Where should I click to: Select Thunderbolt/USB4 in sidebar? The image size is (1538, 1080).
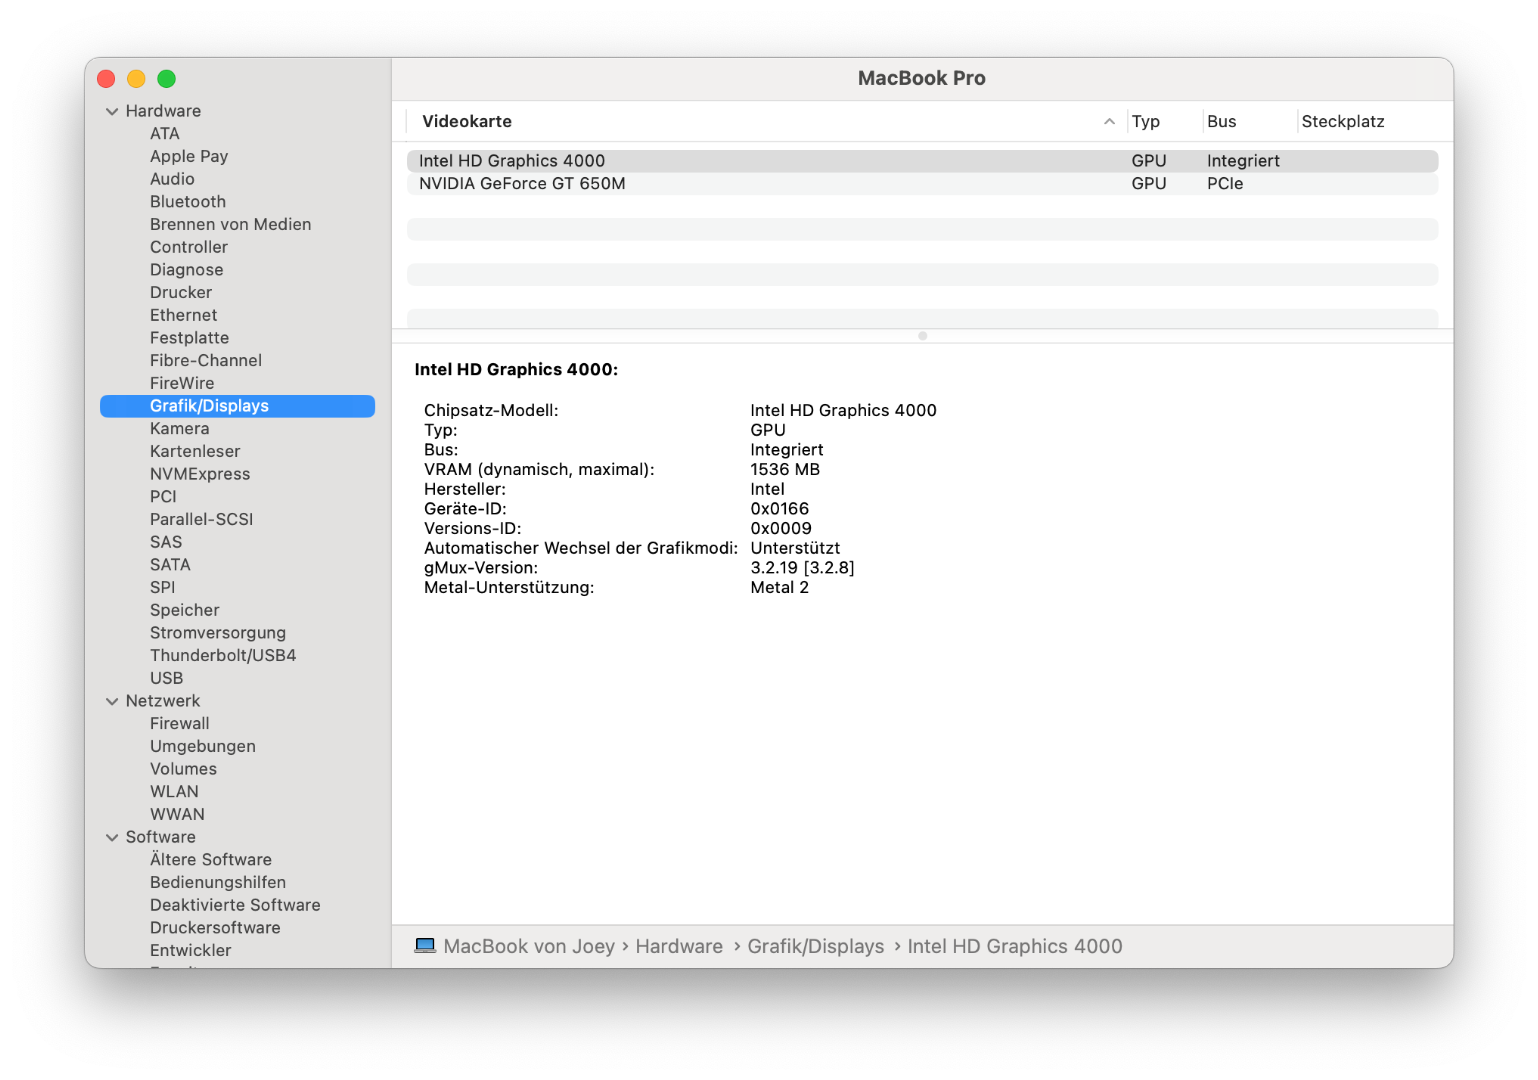click(x=223, y=655)
